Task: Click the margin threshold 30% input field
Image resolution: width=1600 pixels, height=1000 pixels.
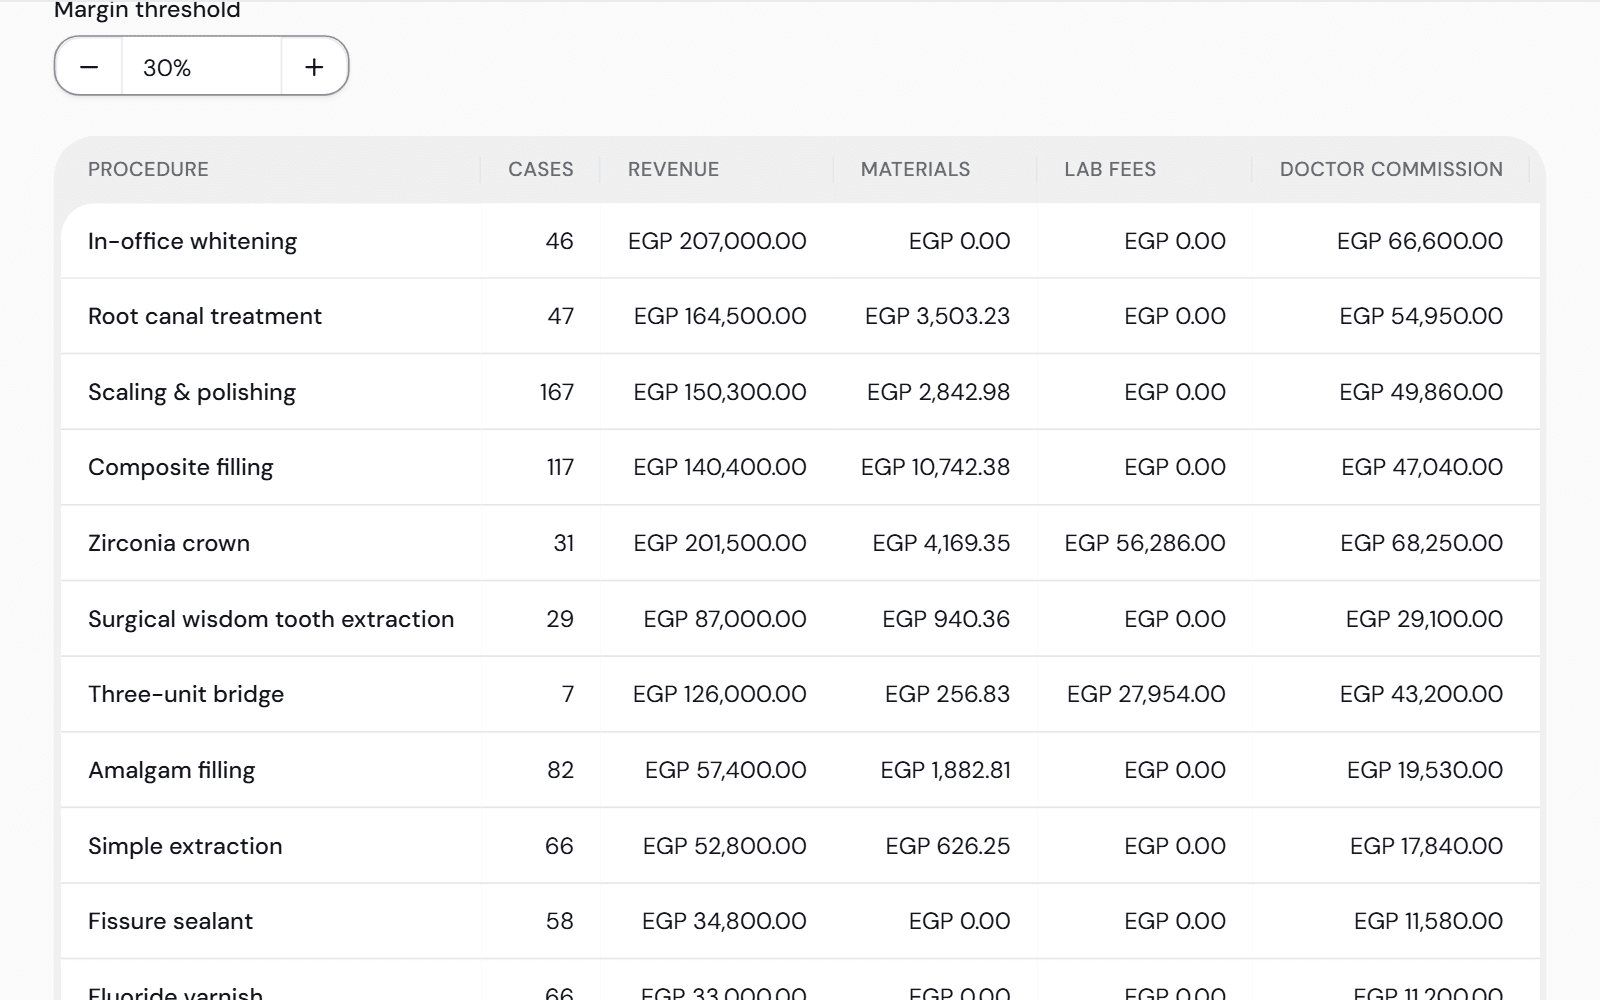Action: click(201, 67)
